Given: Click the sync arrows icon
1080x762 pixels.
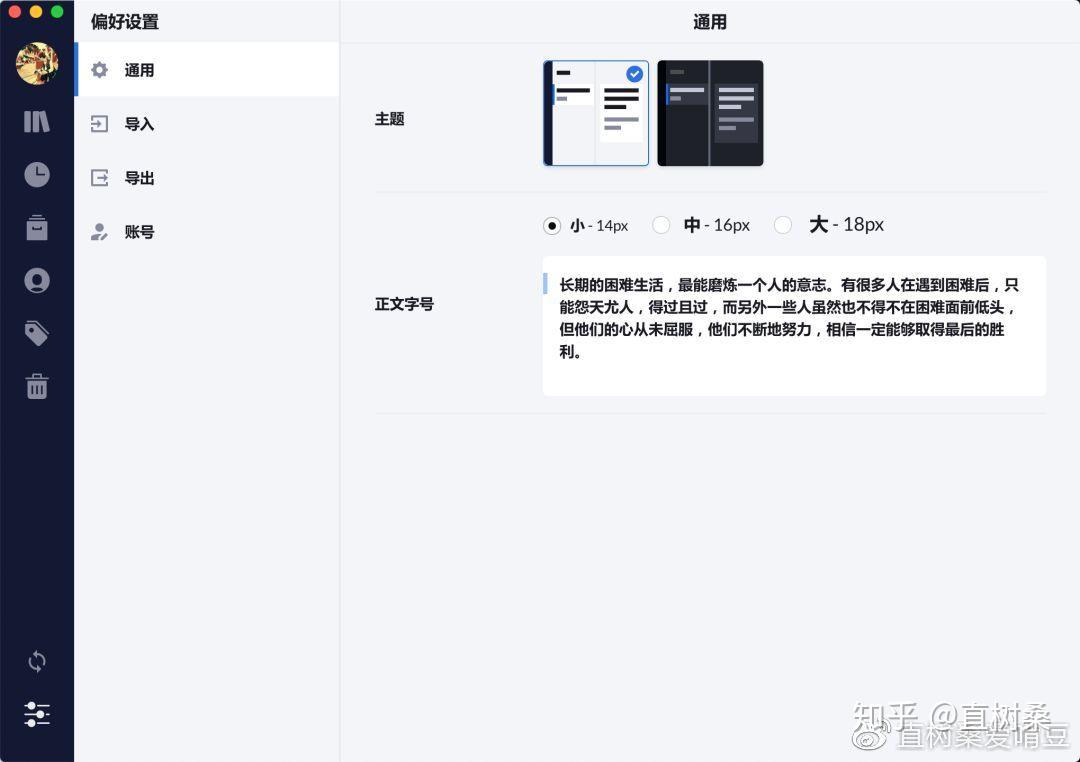Looking at the screenshot, I should coord(37,661).
